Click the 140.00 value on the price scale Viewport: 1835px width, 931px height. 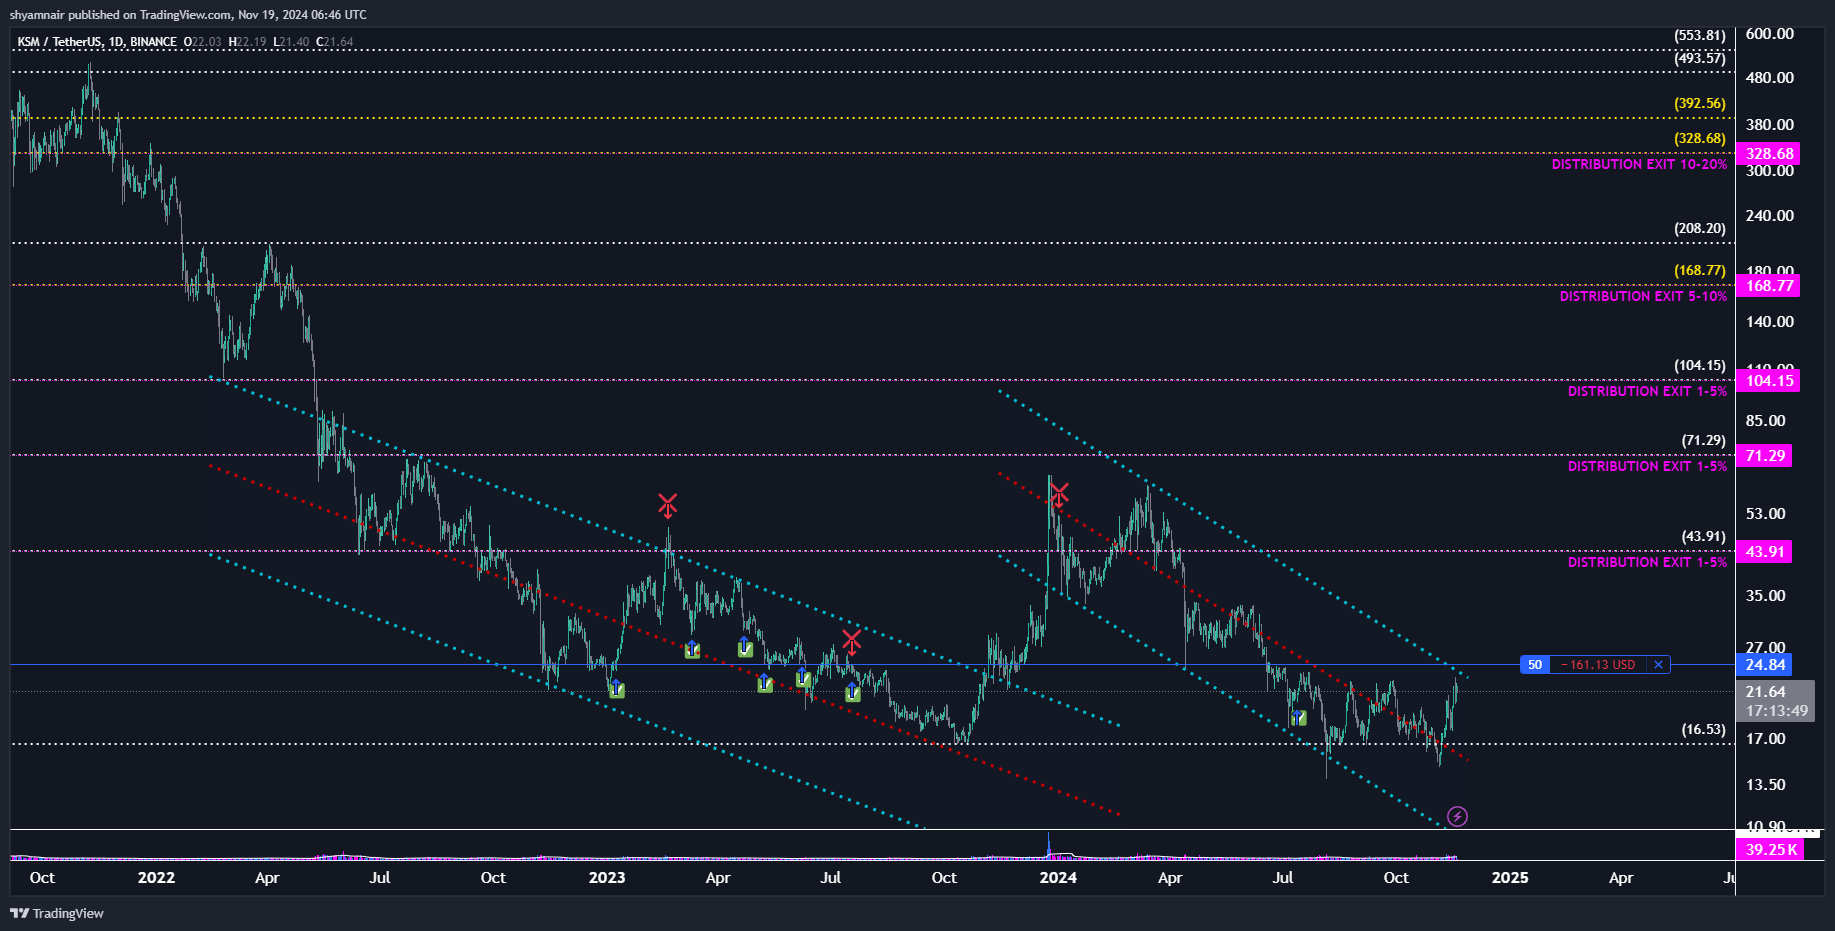pyautogui.click(x=1770, y=322)
